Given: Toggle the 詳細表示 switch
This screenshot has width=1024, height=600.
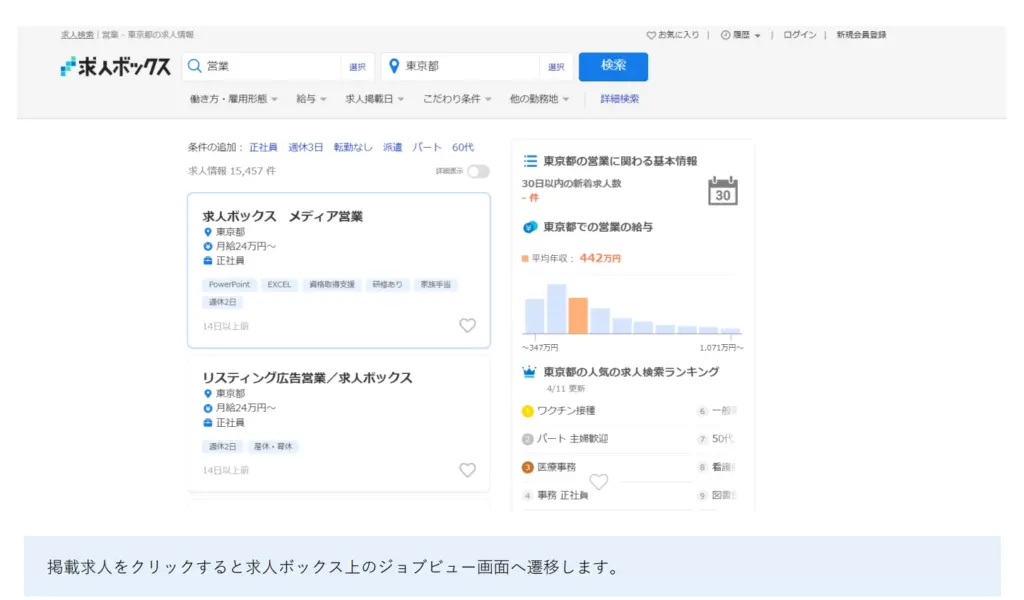Looking at the screenshot, I should [x=478, y=172].
